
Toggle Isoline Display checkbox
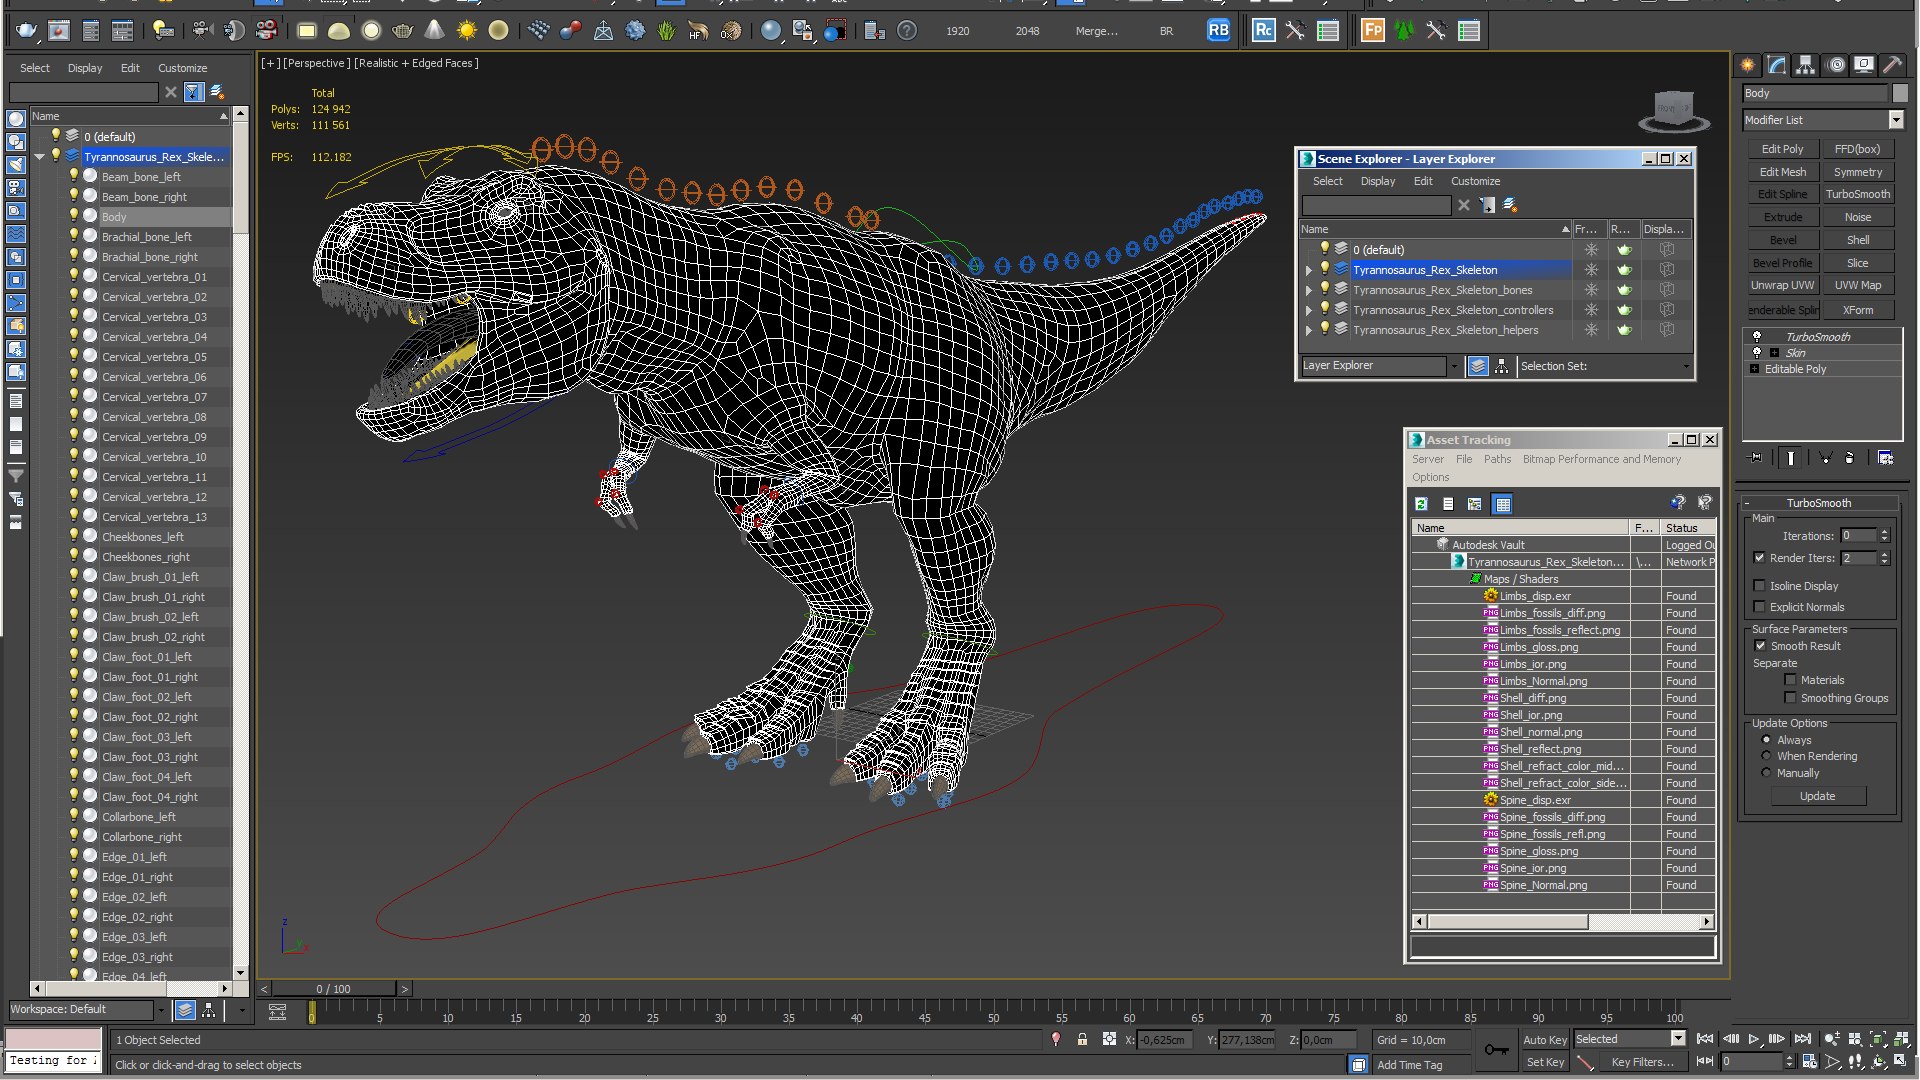[1759, 586]
